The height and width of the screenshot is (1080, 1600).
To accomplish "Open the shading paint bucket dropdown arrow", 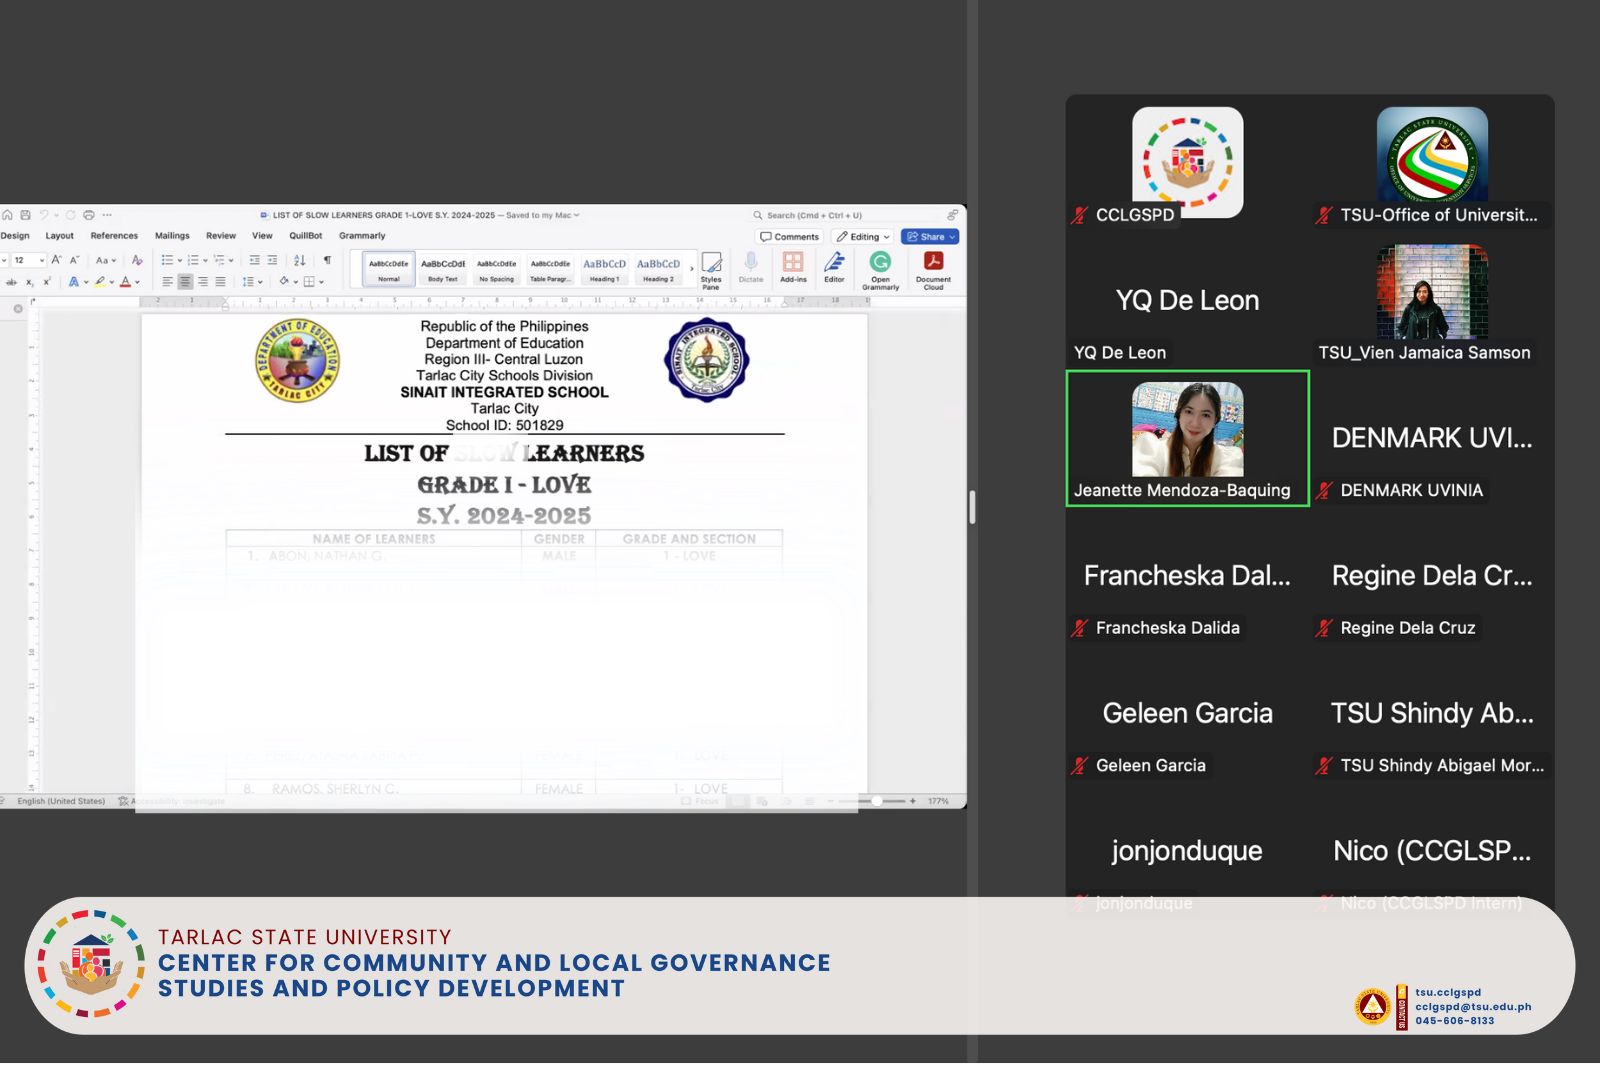I will [296, 282].
